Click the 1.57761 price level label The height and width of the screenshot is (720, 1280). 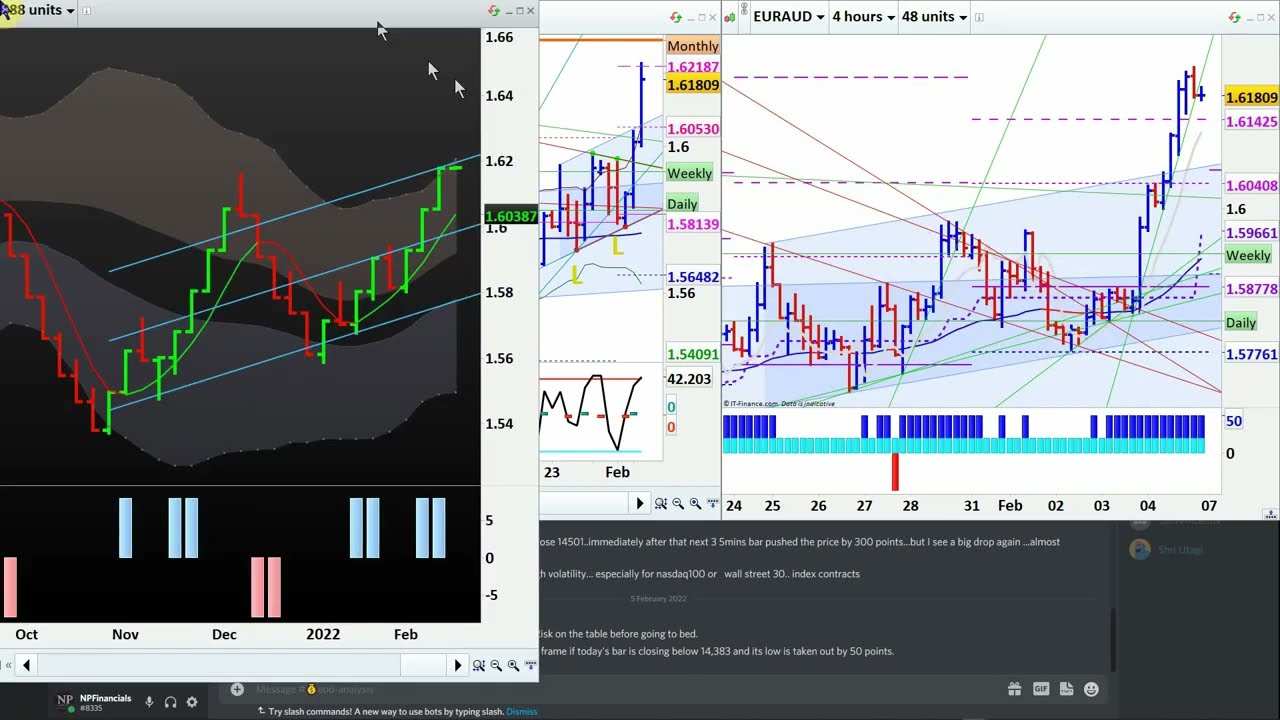tap(1251, 354)
